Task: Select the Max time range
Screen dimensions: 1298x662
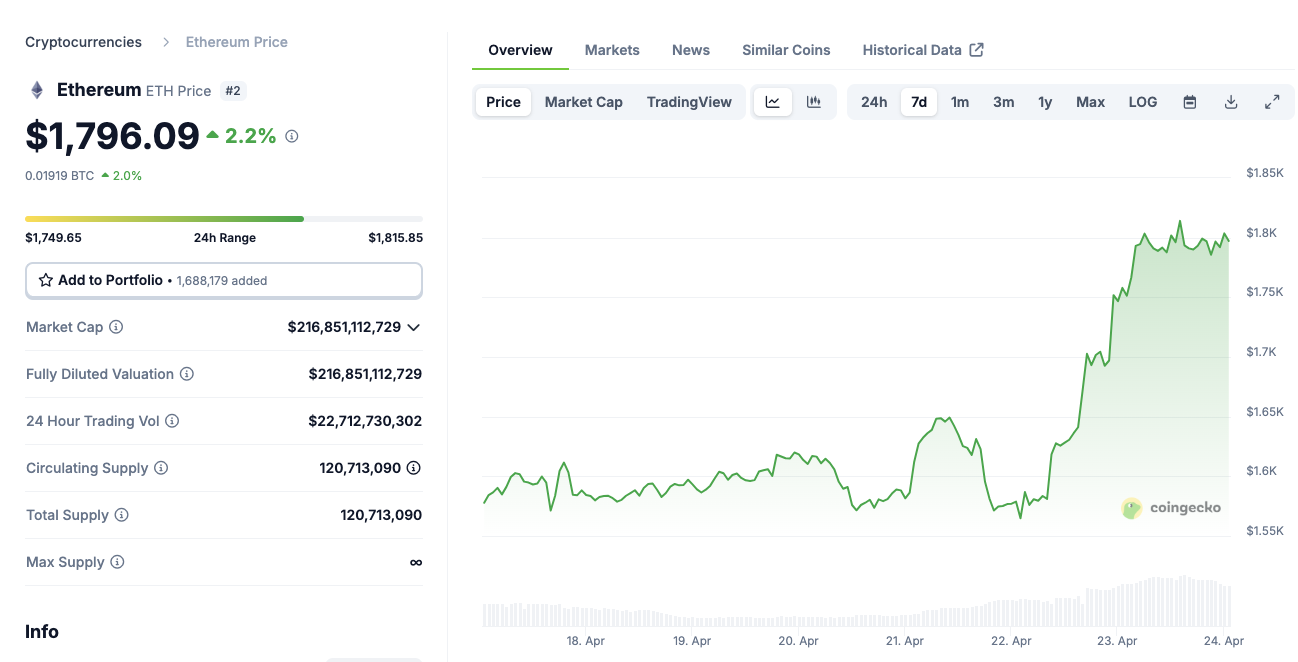Action: (1090, 102)
